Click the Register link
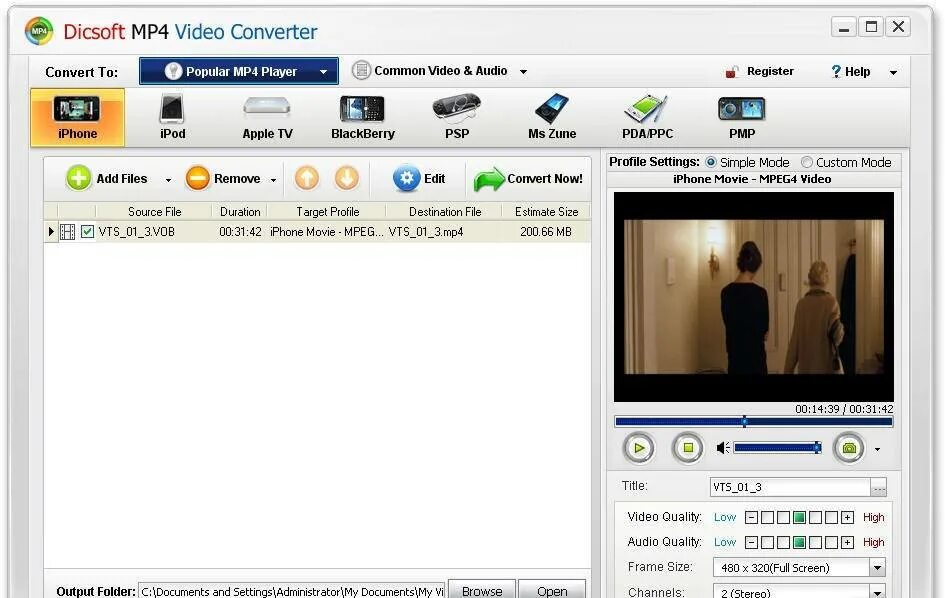This screenshot has height=598, width=945. pyautogui.click(x=770, y=71)
